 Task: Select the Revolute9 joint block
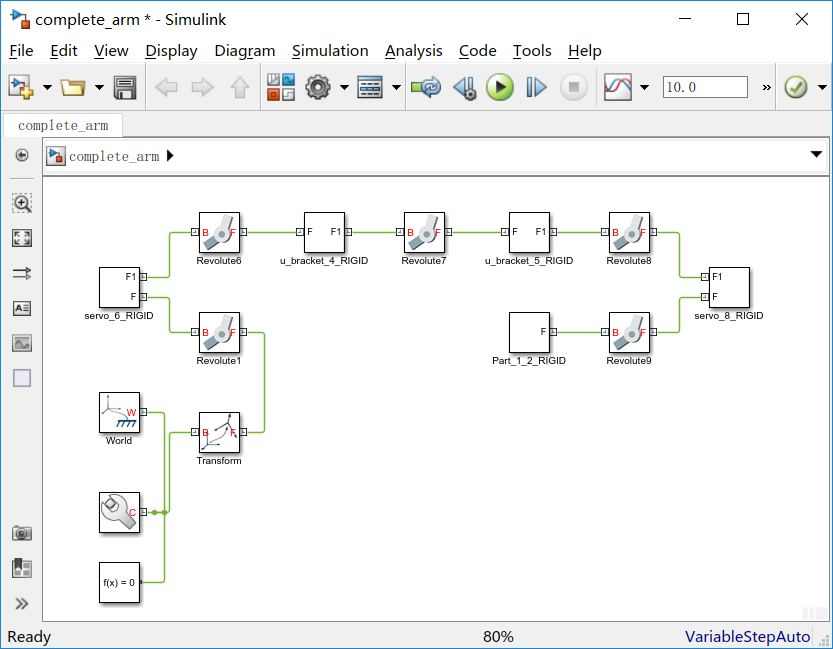click(x=630, y=332)
